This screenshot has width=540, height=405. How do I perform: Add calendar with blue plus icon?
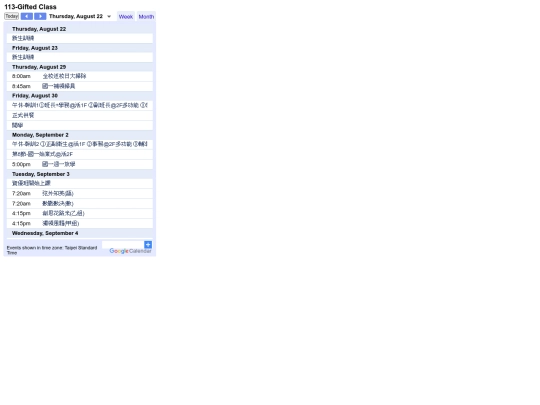[148, 245]
